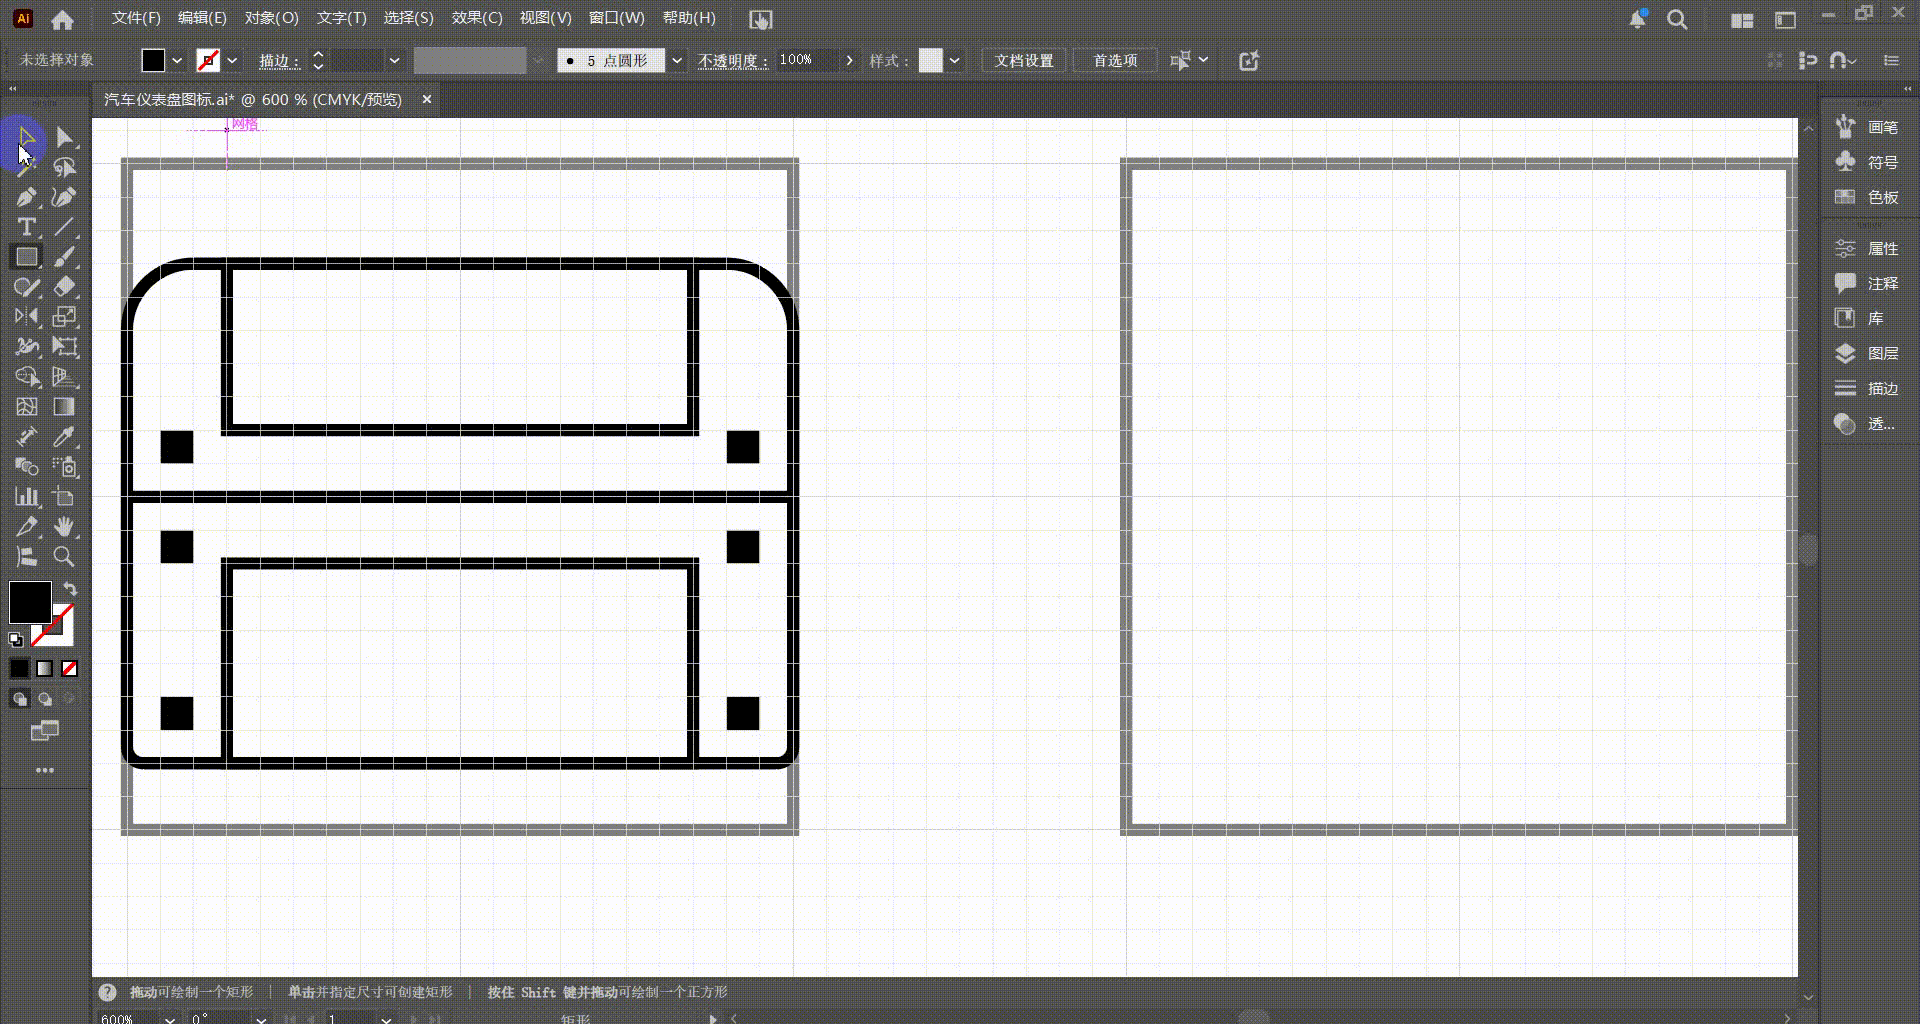Select the Type tool
This screenshot has height=1024, width=1920.
[x=26, y=227]
